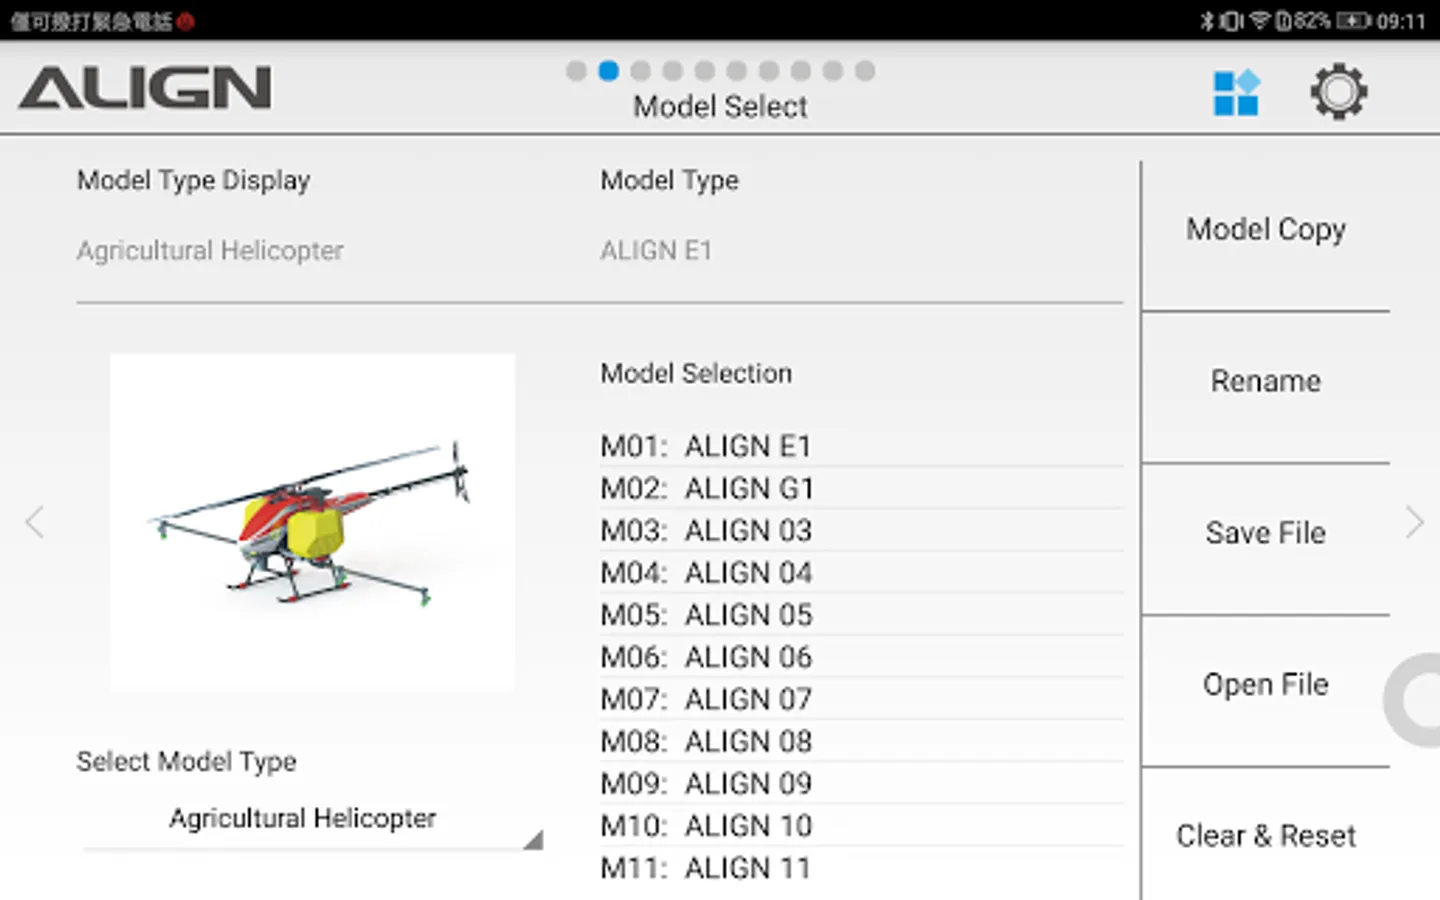
Task: Tap the Wi-Fi status icon
Action: pos(1259,21)
